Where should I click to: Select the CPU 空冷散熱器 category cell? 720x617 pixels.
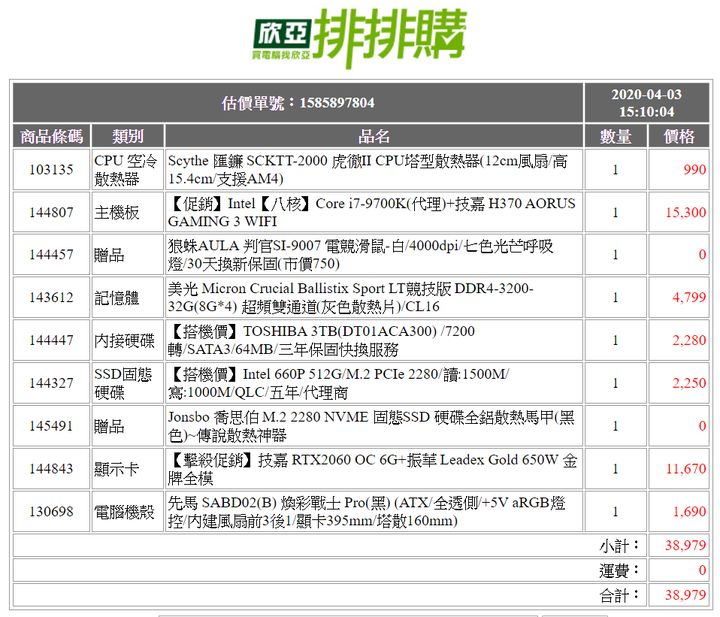coord(126,169)
